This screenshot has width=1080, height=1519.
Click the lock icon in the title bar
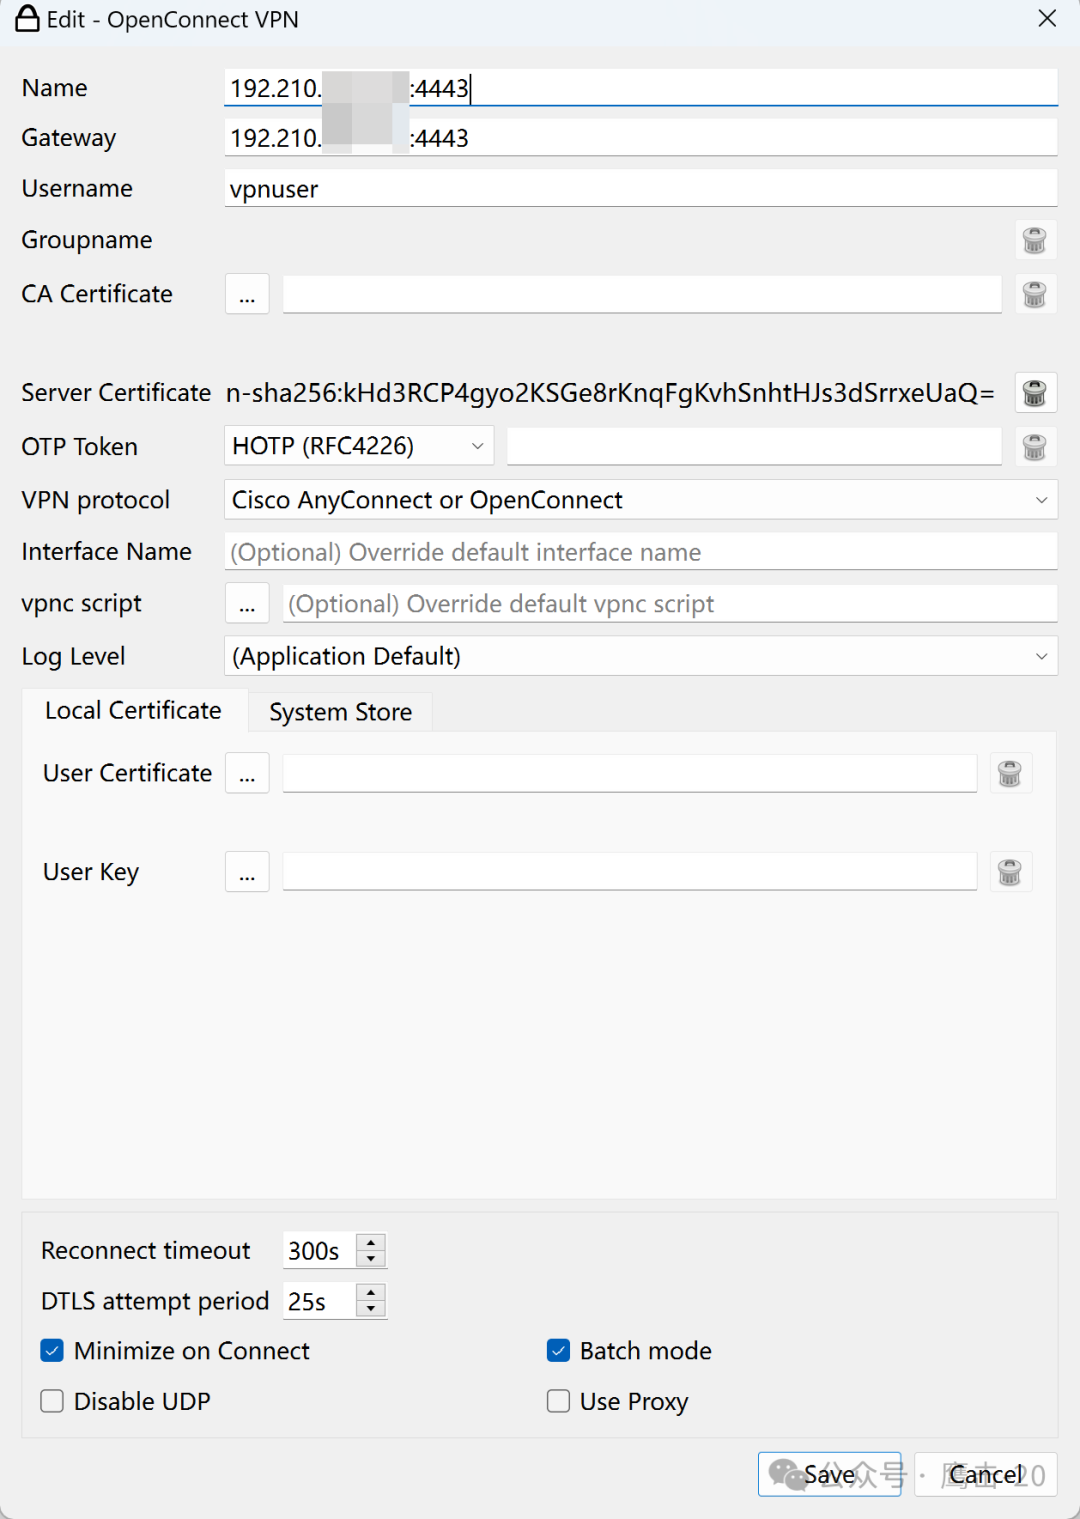(x=27, y=19)
